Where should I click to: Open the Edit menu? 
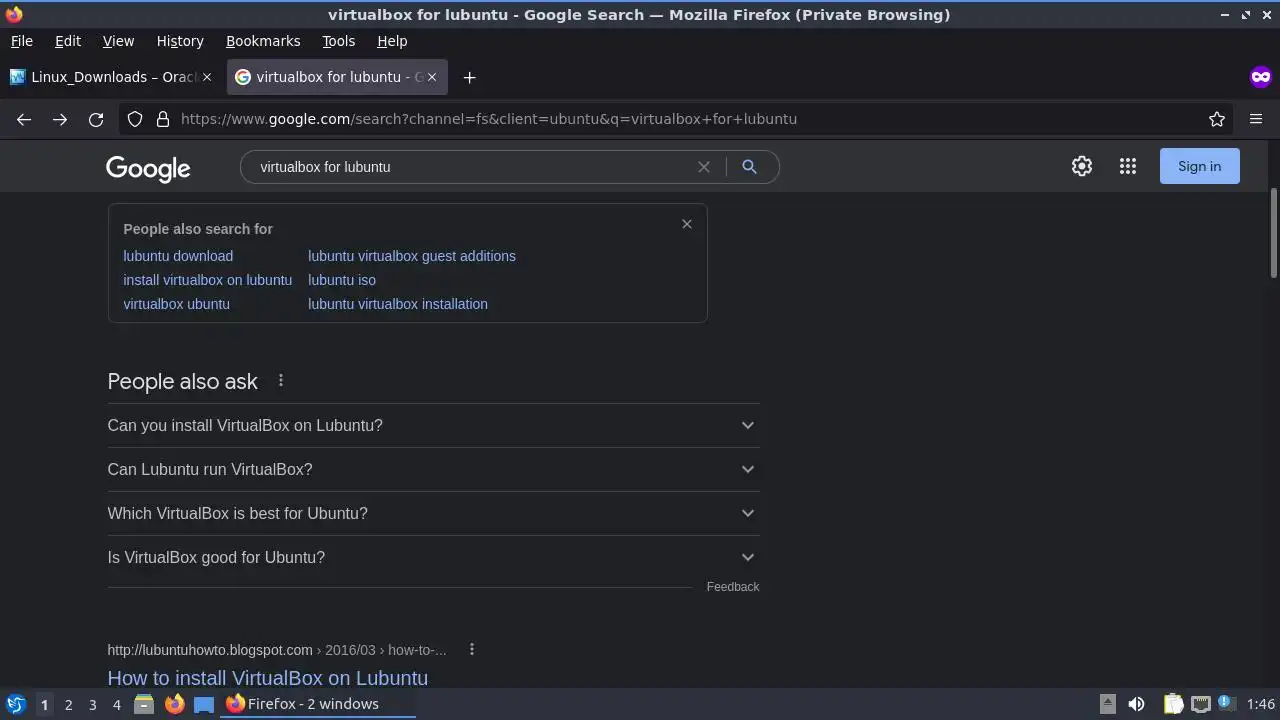click(x=67, y=41)
